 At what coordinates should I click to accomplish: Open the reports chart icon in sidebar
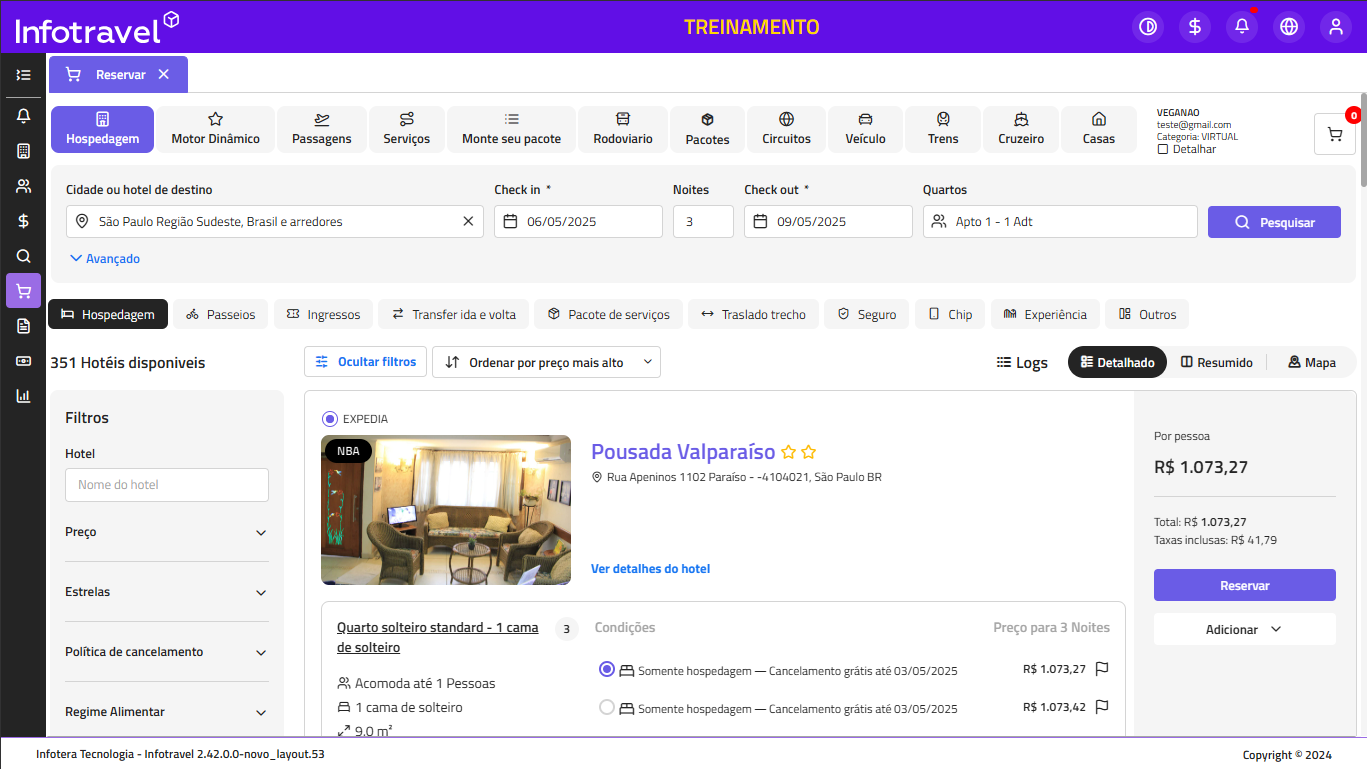23,395
